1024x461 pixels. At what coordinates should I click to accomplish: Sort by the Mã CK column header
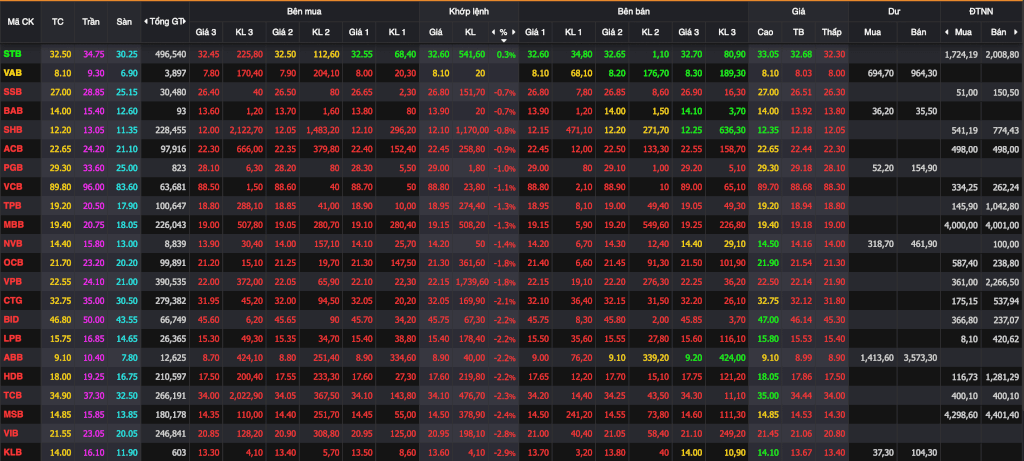pos(21,22)
